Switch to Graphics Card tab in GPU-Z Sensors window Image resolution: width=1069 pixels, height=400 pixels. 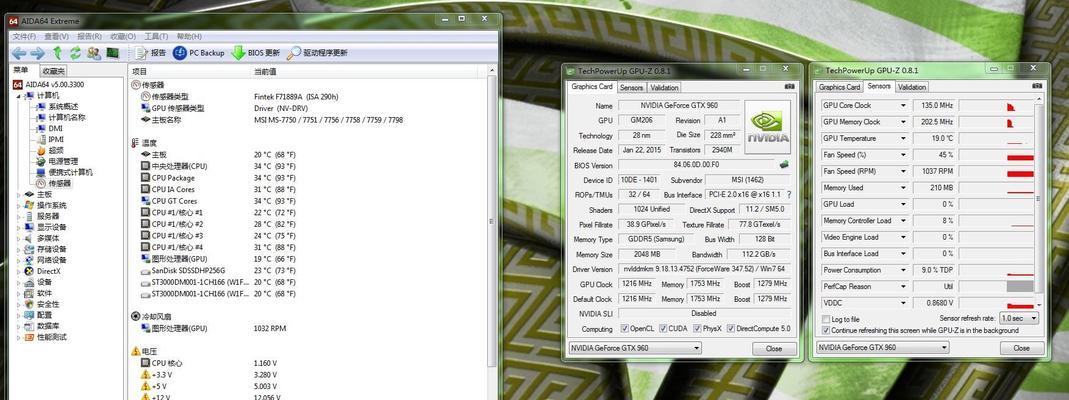click(839, 87)
